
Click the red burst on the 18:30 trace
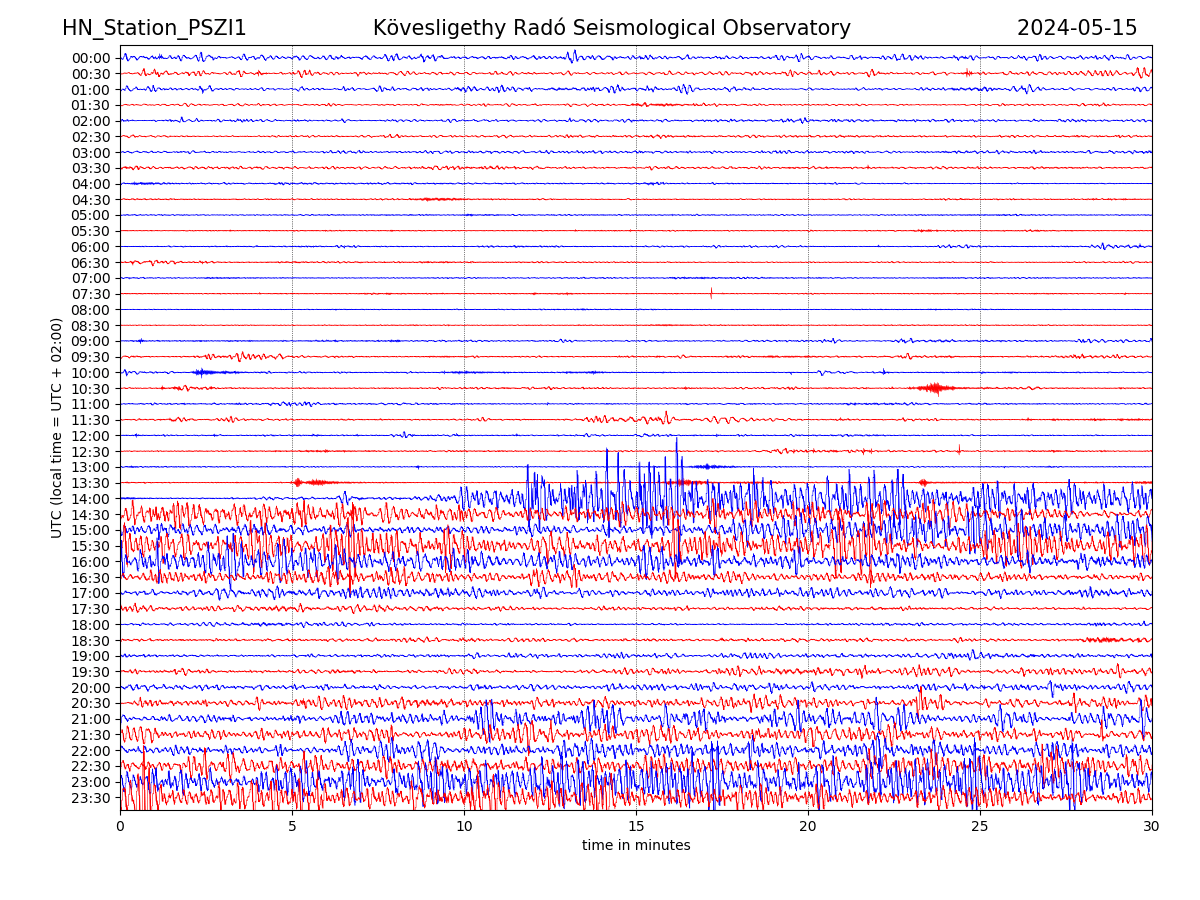click(1102, 640)
